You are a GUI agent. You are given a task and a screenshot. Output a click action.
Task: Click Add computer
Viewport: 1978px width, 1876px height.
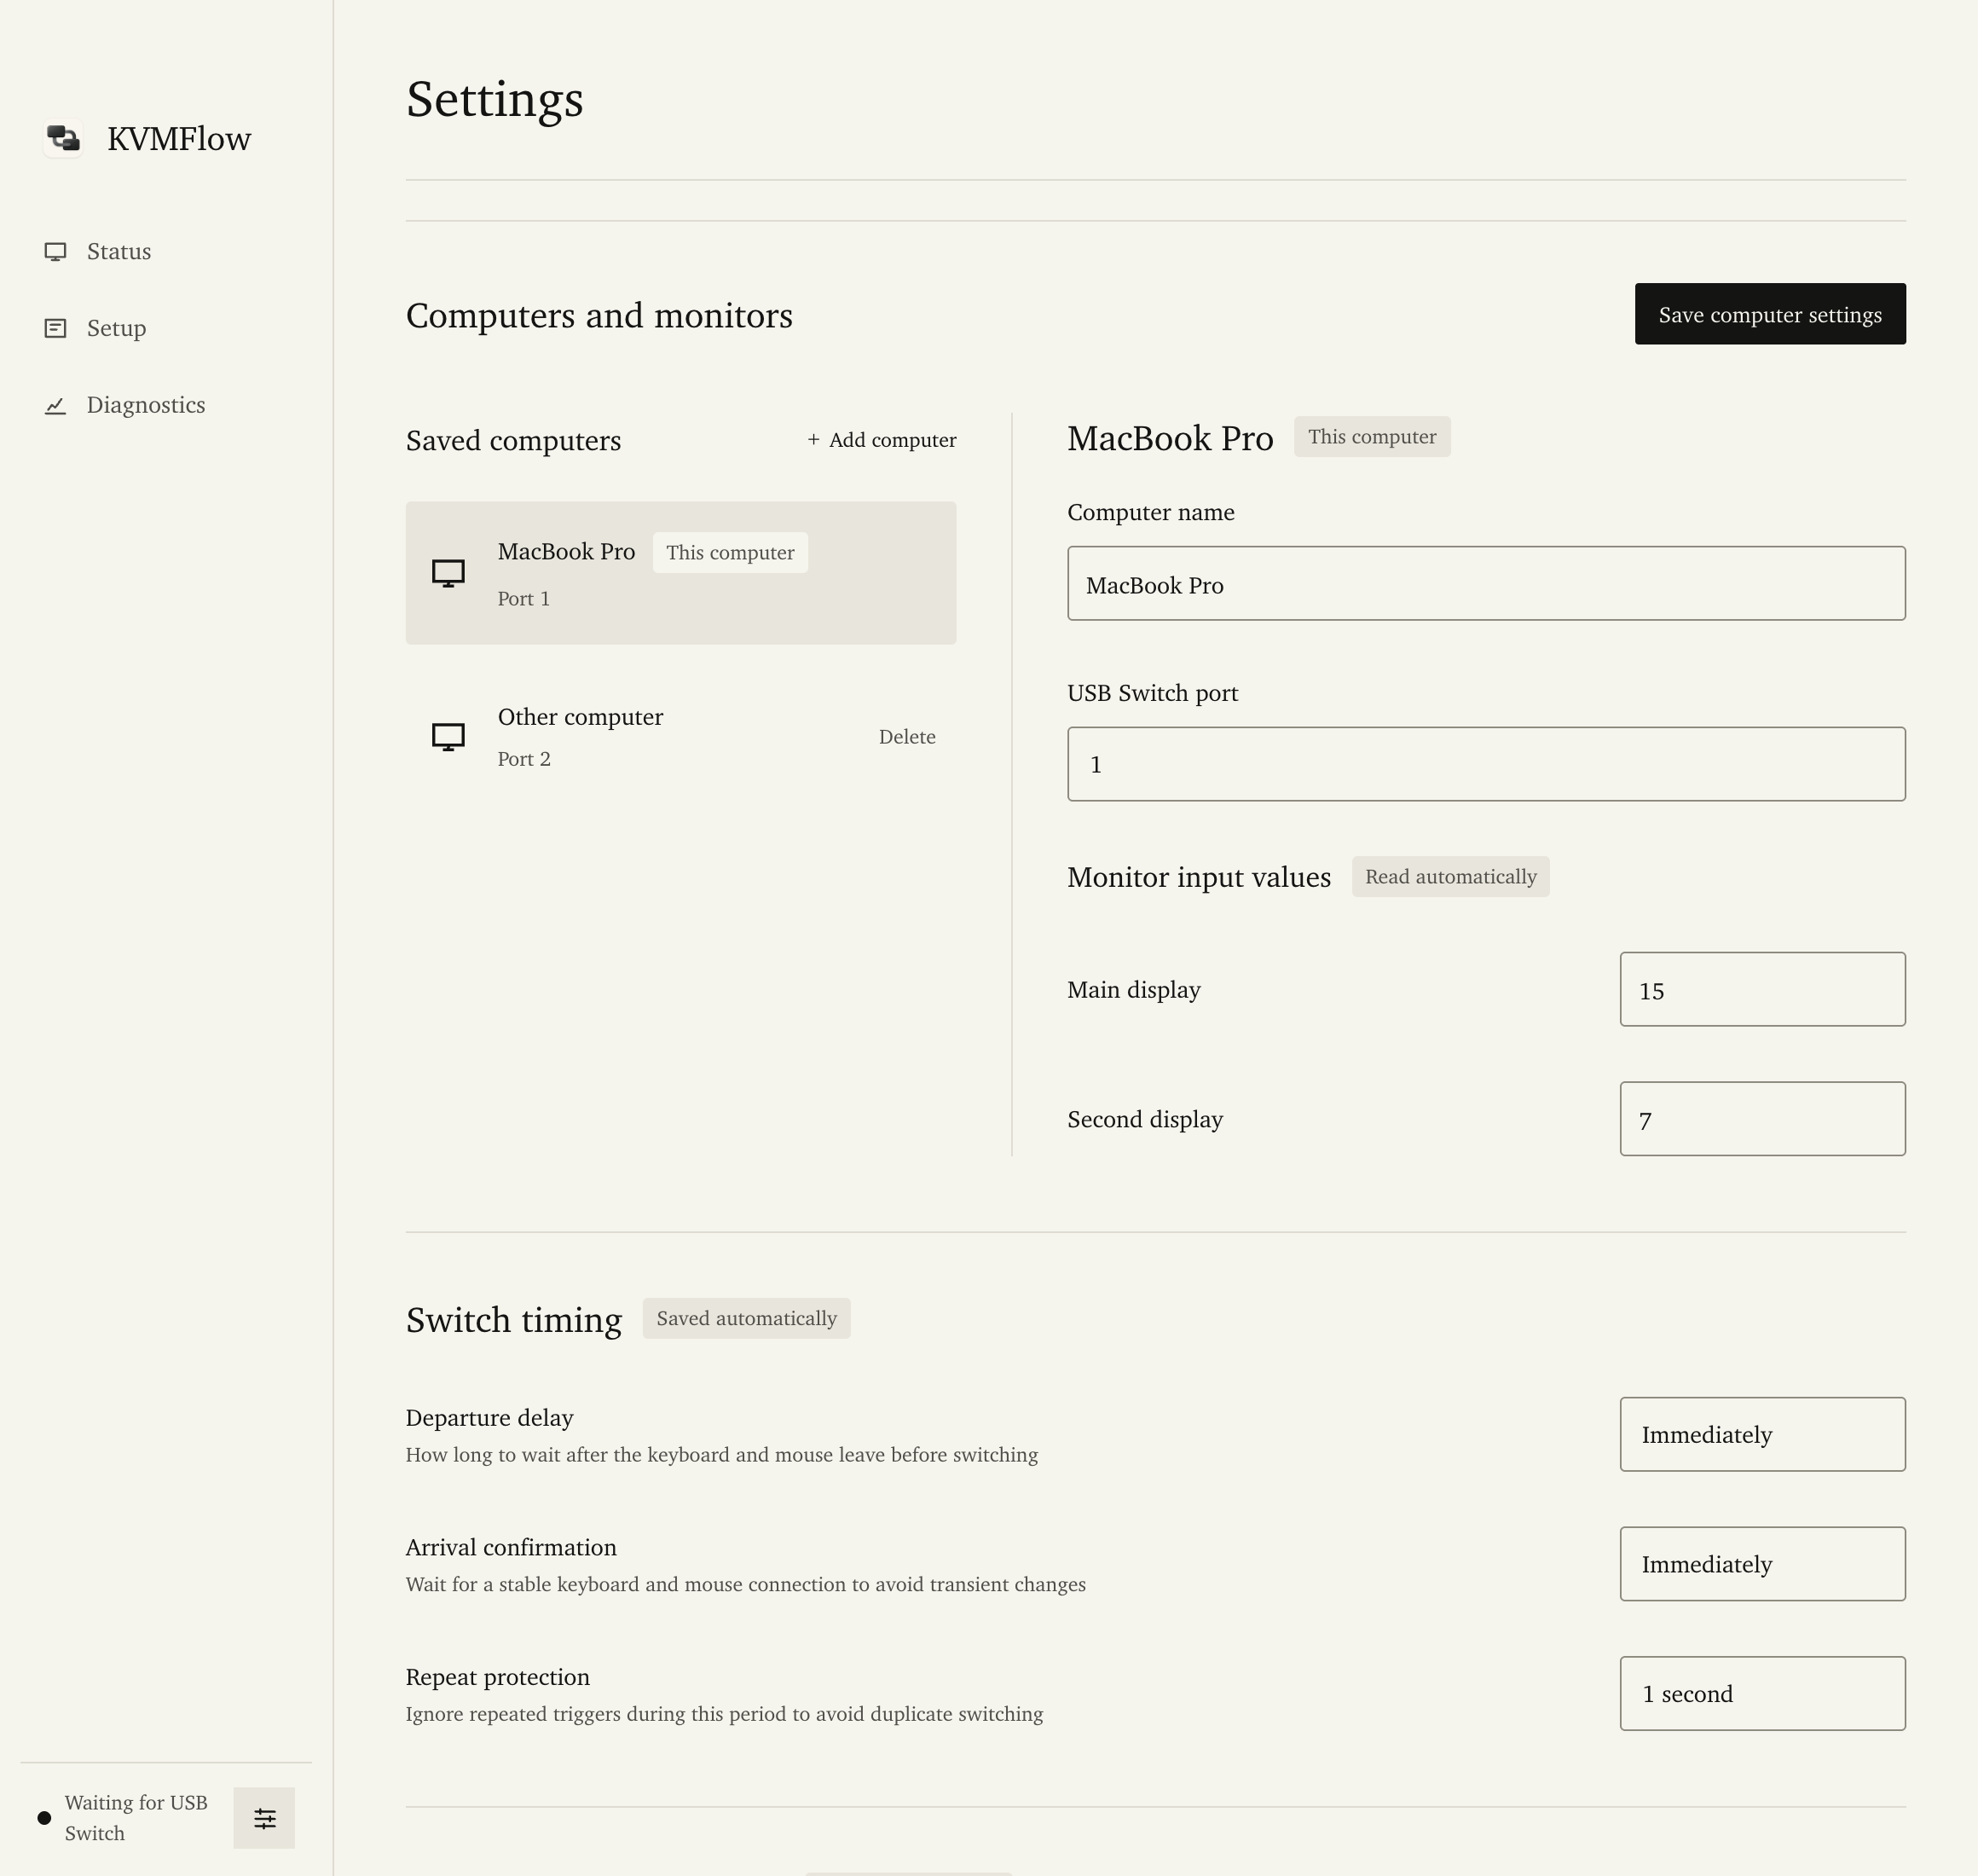882,440
